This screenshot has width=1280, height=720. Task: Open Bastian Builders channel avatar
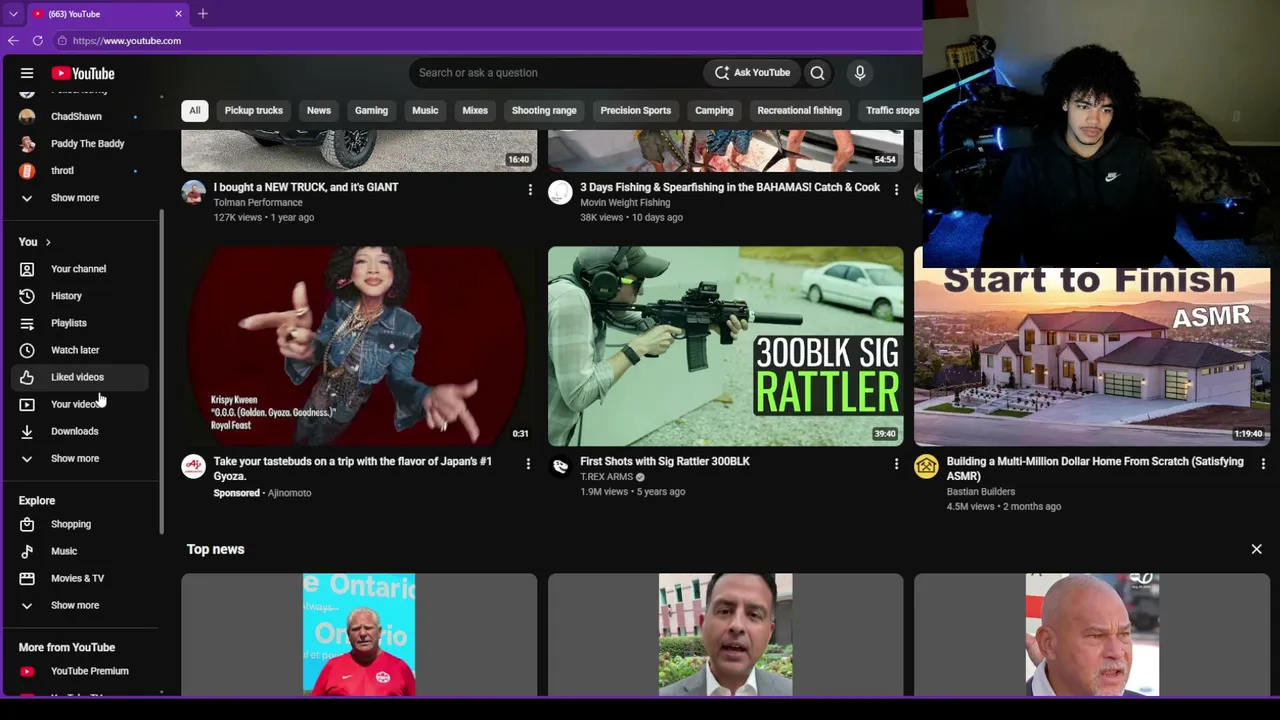click(x=926, y=466)
